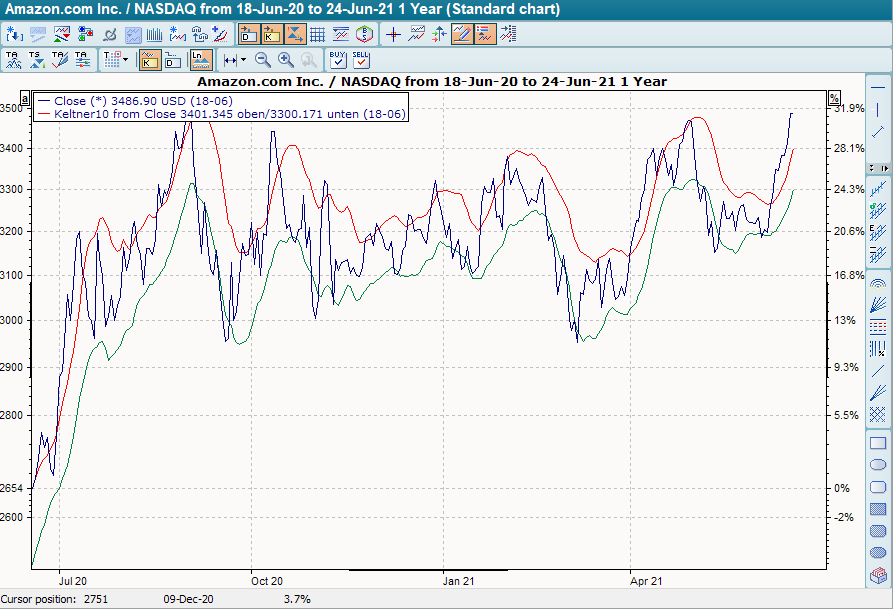This screenshot has height=609, width=893.
Task: Open the TA technical analysis tool
Action: click(11, 58)
